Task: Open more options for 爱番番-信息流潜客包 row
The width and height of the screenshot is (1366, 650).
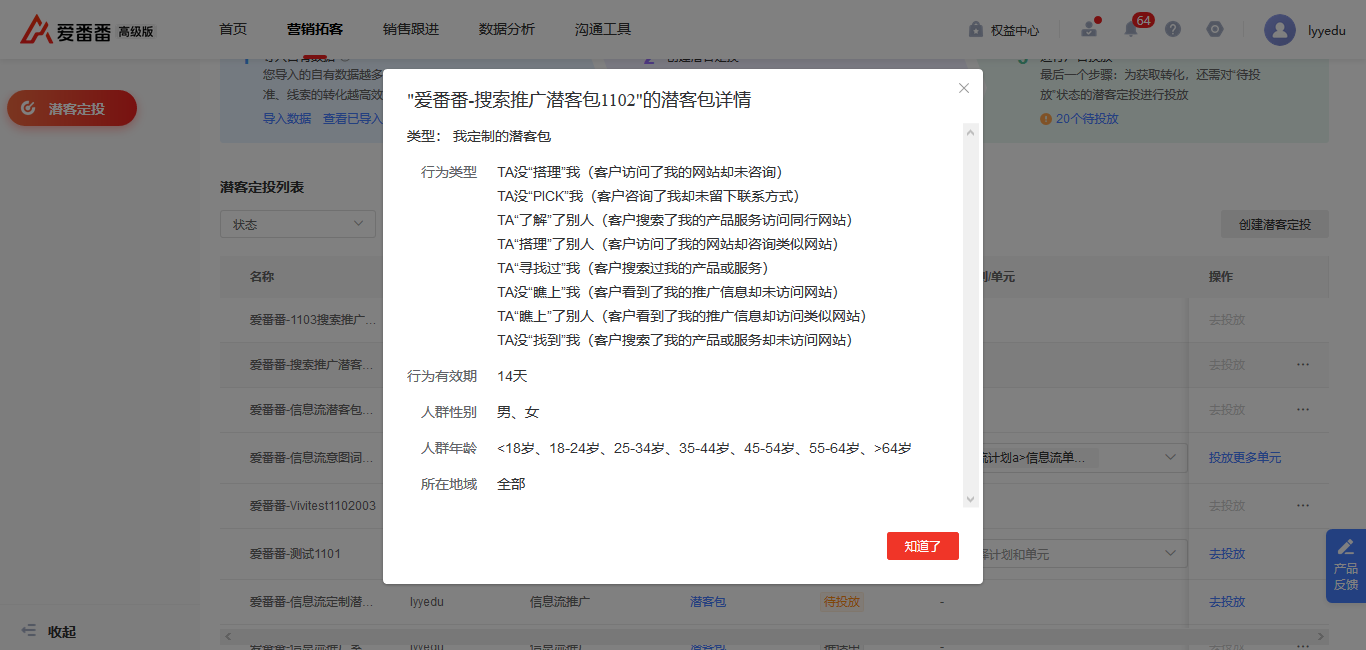Action: tap(1303, 410)
